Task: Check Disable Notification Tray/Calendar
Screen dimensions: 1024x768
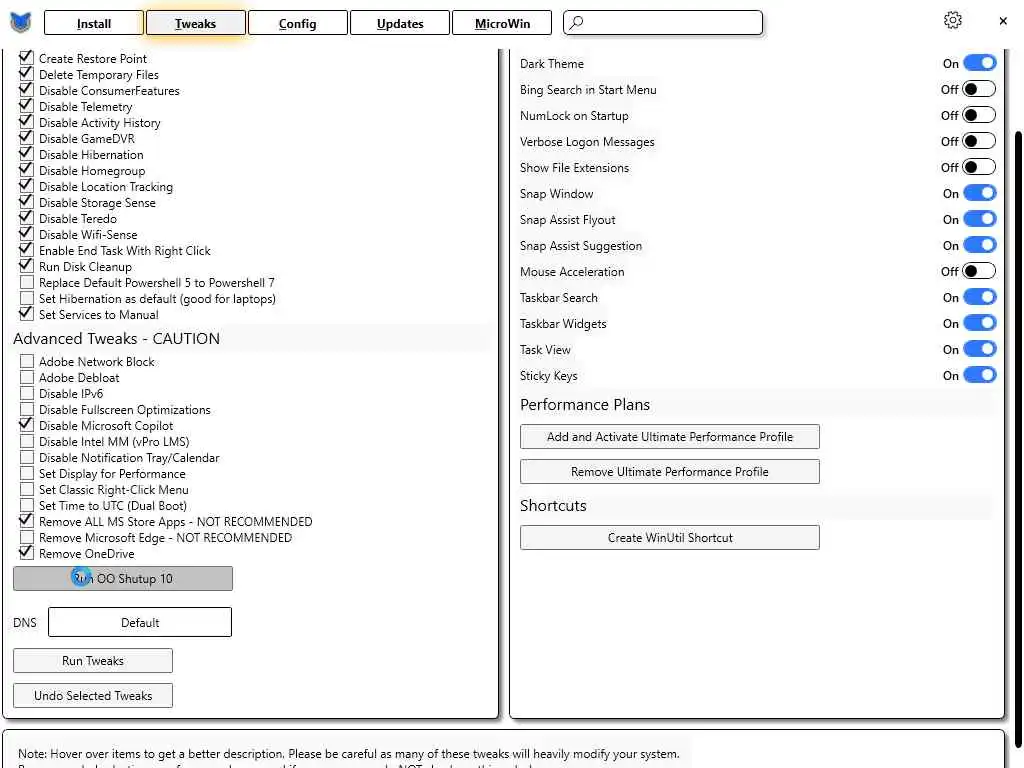Action: tap(26, 457)
